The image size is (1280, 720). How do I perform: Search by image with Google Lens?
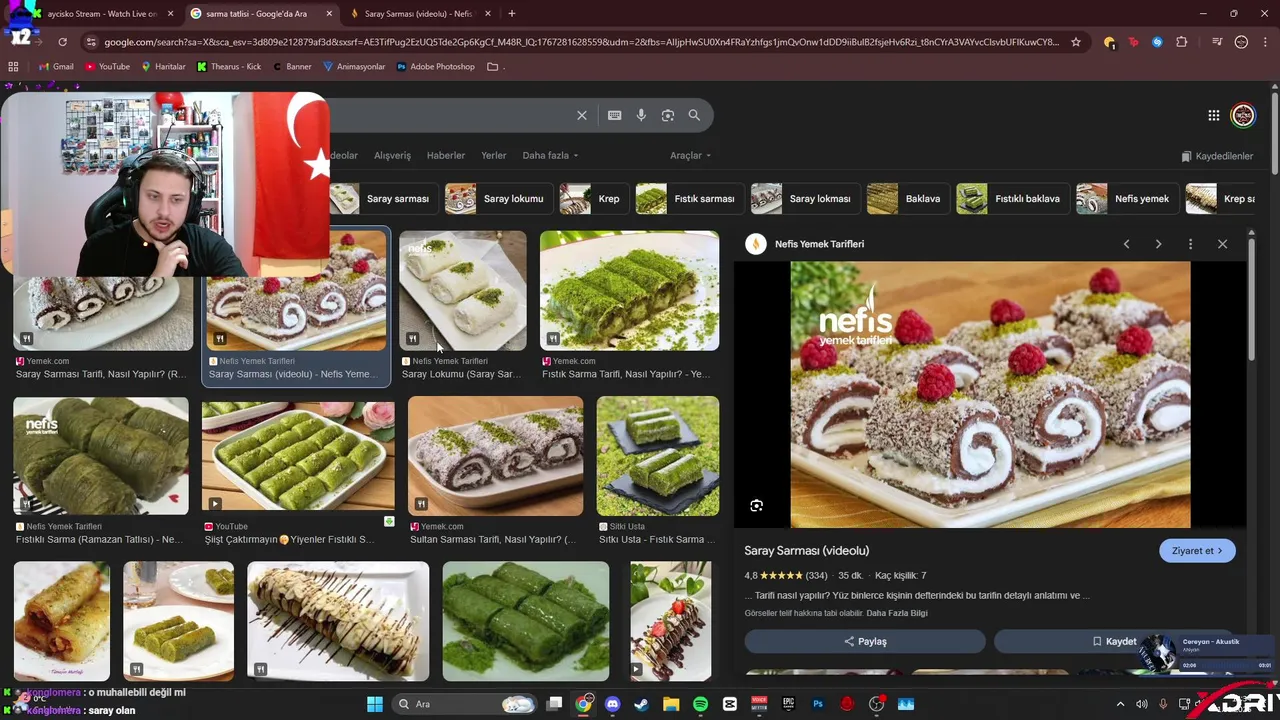click(668, 115)
